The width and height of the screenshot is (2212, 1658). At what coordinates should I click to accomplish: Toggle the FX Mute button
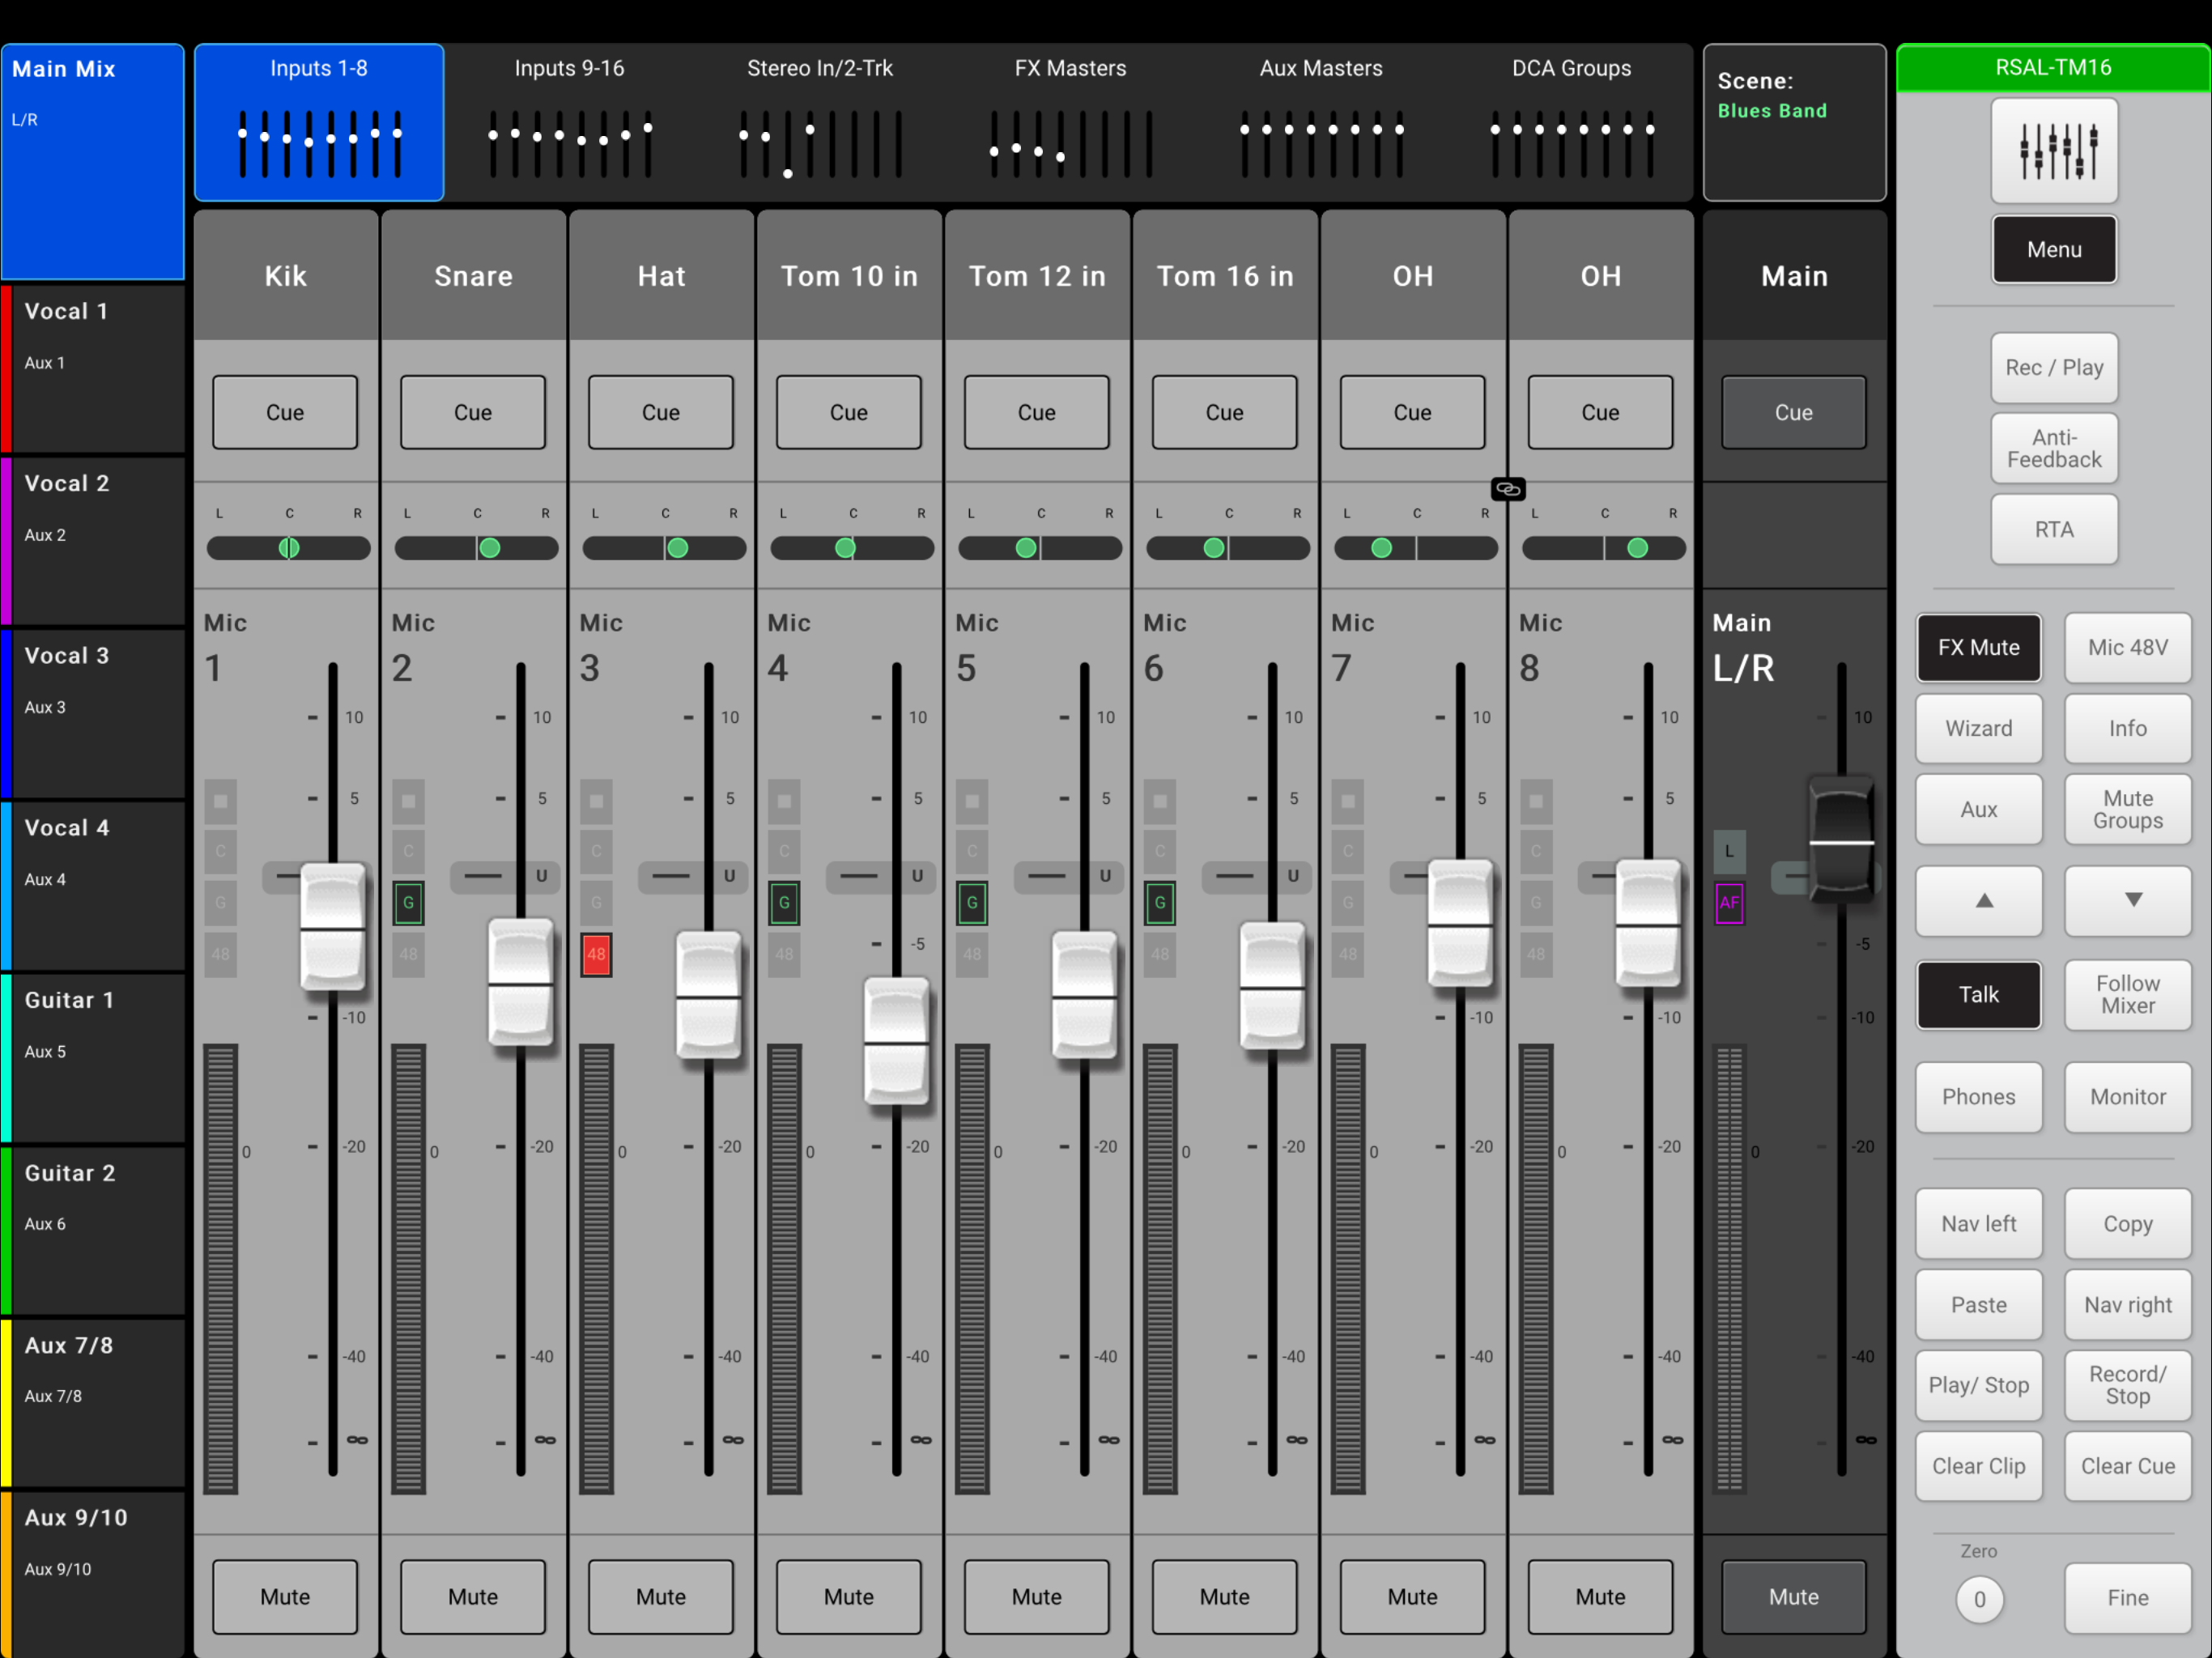pos(1978,647)
